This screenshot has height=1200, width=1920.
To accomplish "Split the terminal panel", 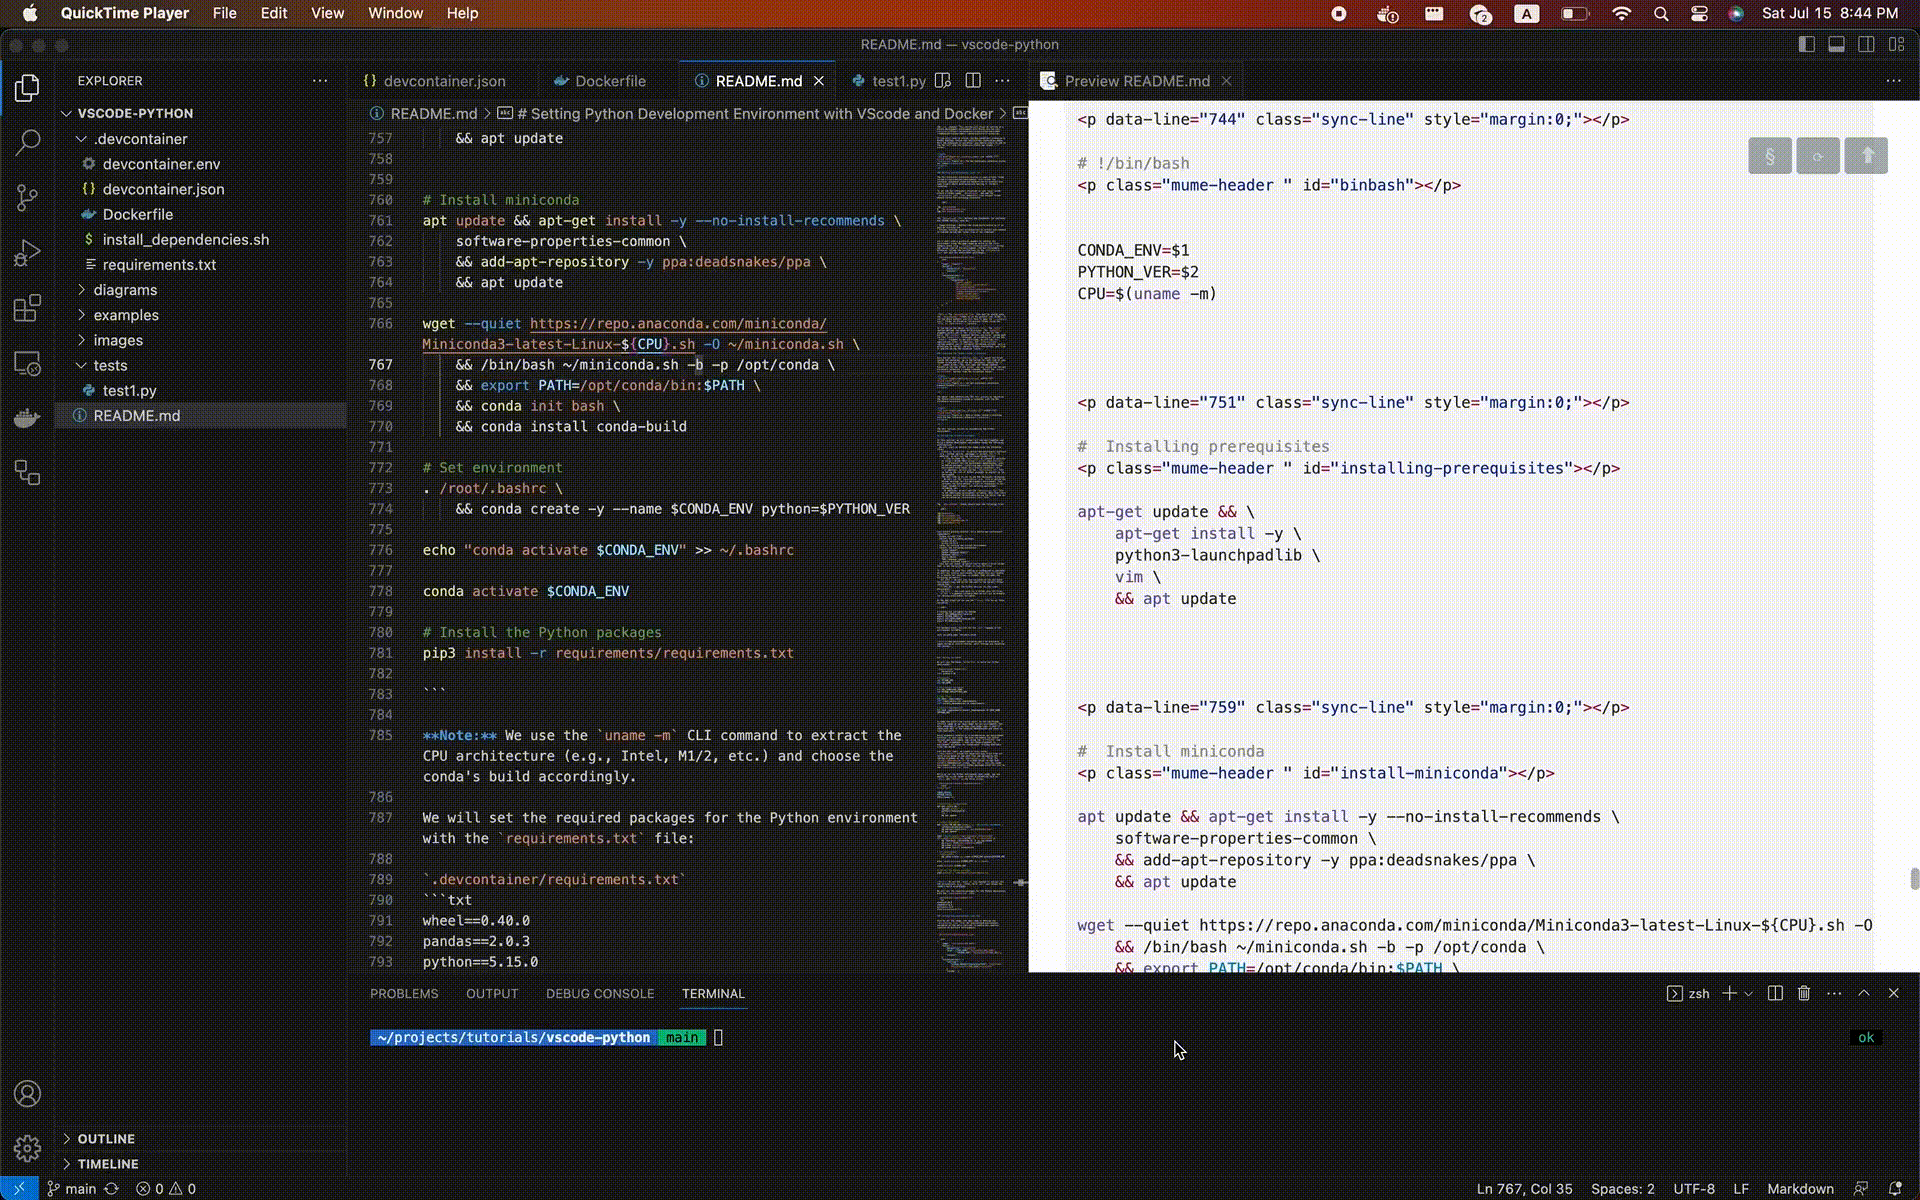I will [x=1775, y=993].
